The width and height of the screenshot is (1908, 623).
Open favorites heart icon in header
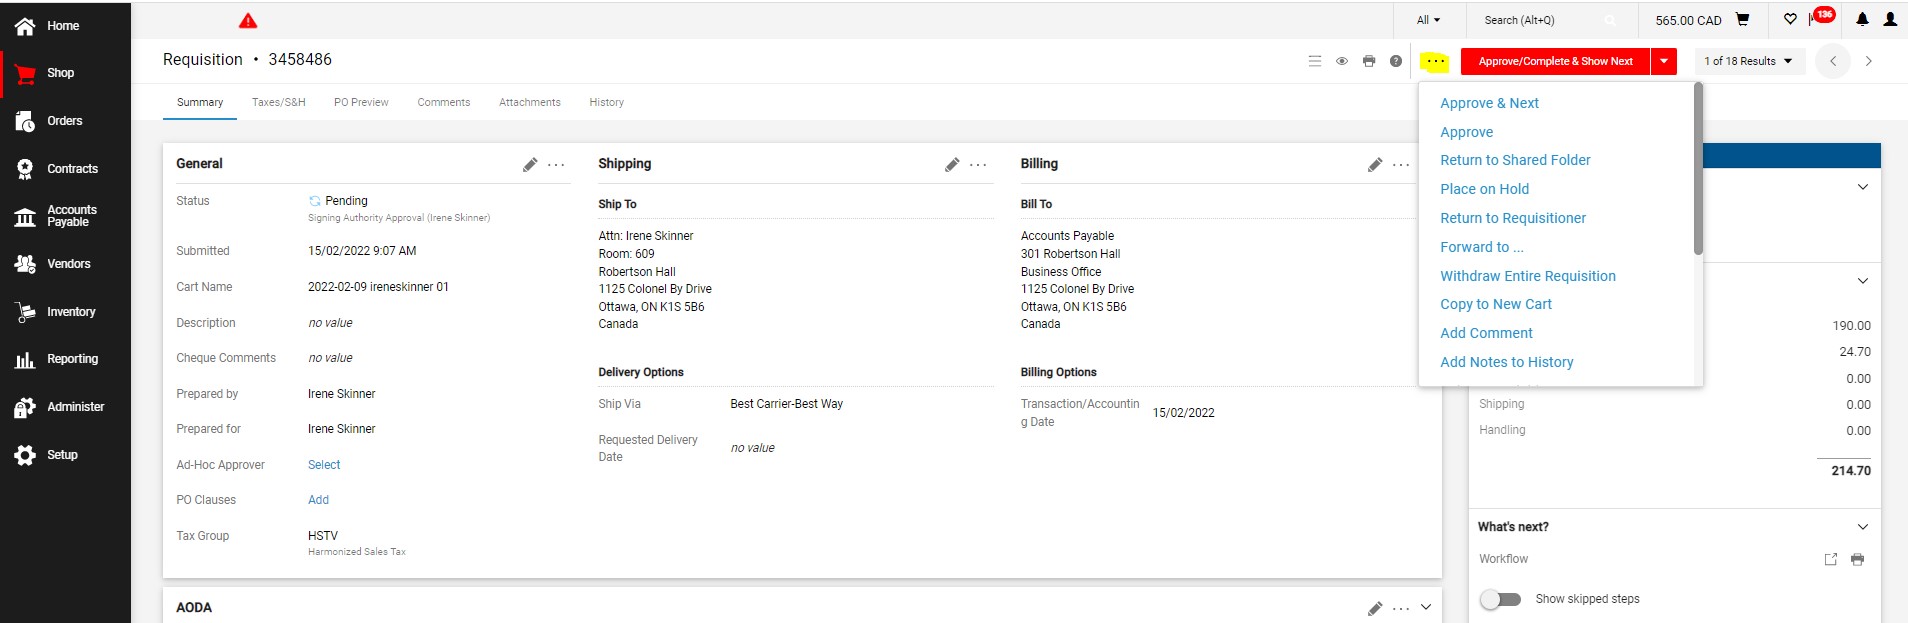1790,19
